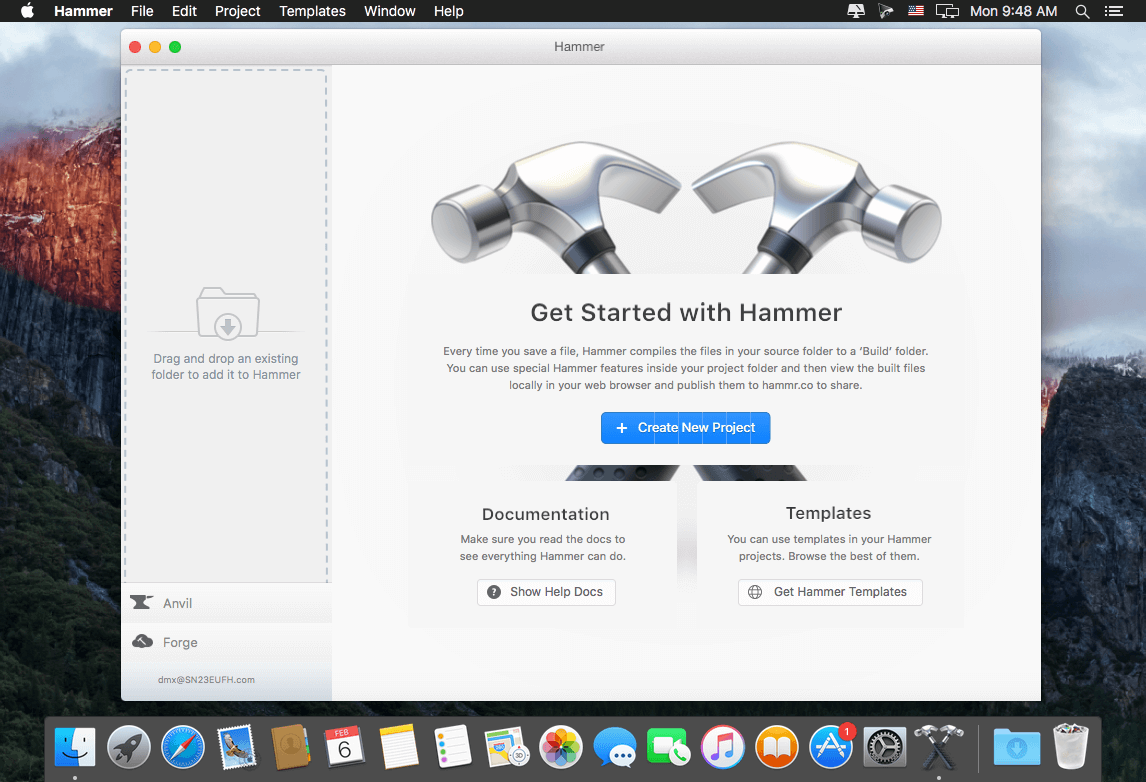Select Anvil in the sidebar

point(227,603)
